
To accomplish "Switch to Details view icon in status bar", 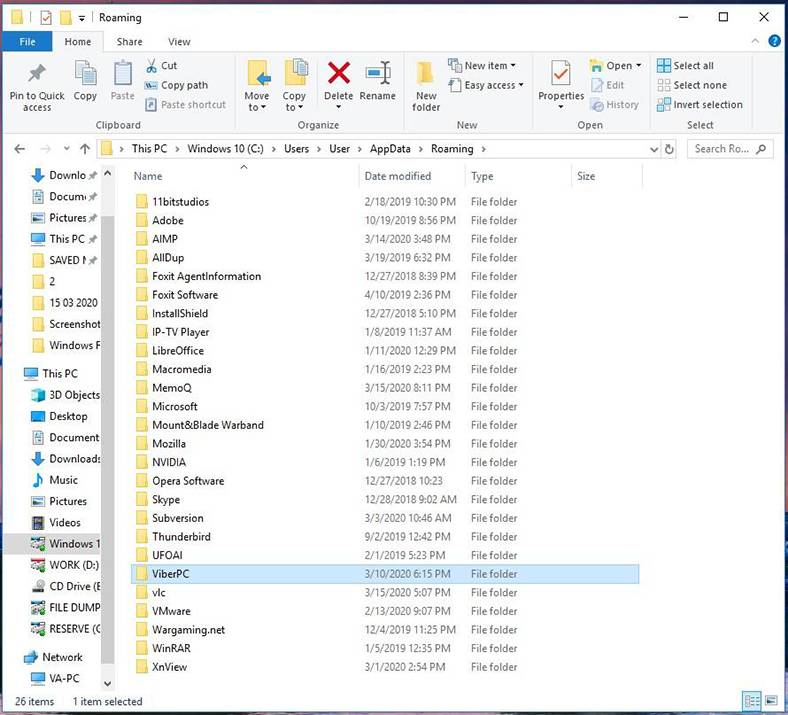I will [x=752, y=700].
